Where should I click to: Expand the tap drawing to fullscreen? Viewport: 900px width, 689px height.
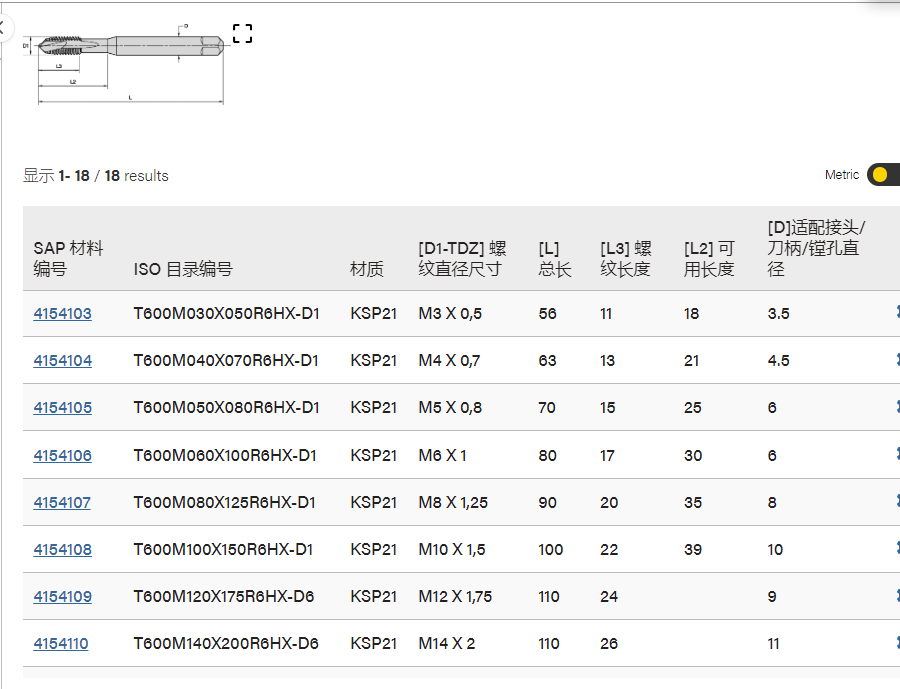(x=242, y=34)
